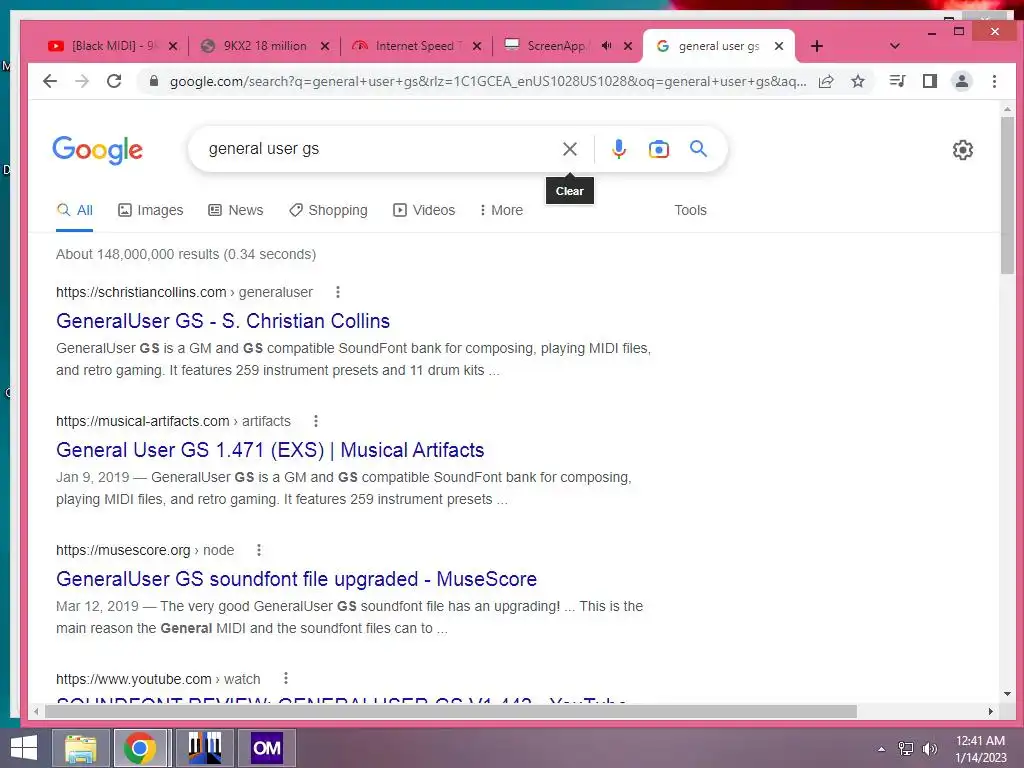Open the GeneralUser GS - S. Christian Collins result
The height and width of the screenshot is (768, 1024).
223,321
